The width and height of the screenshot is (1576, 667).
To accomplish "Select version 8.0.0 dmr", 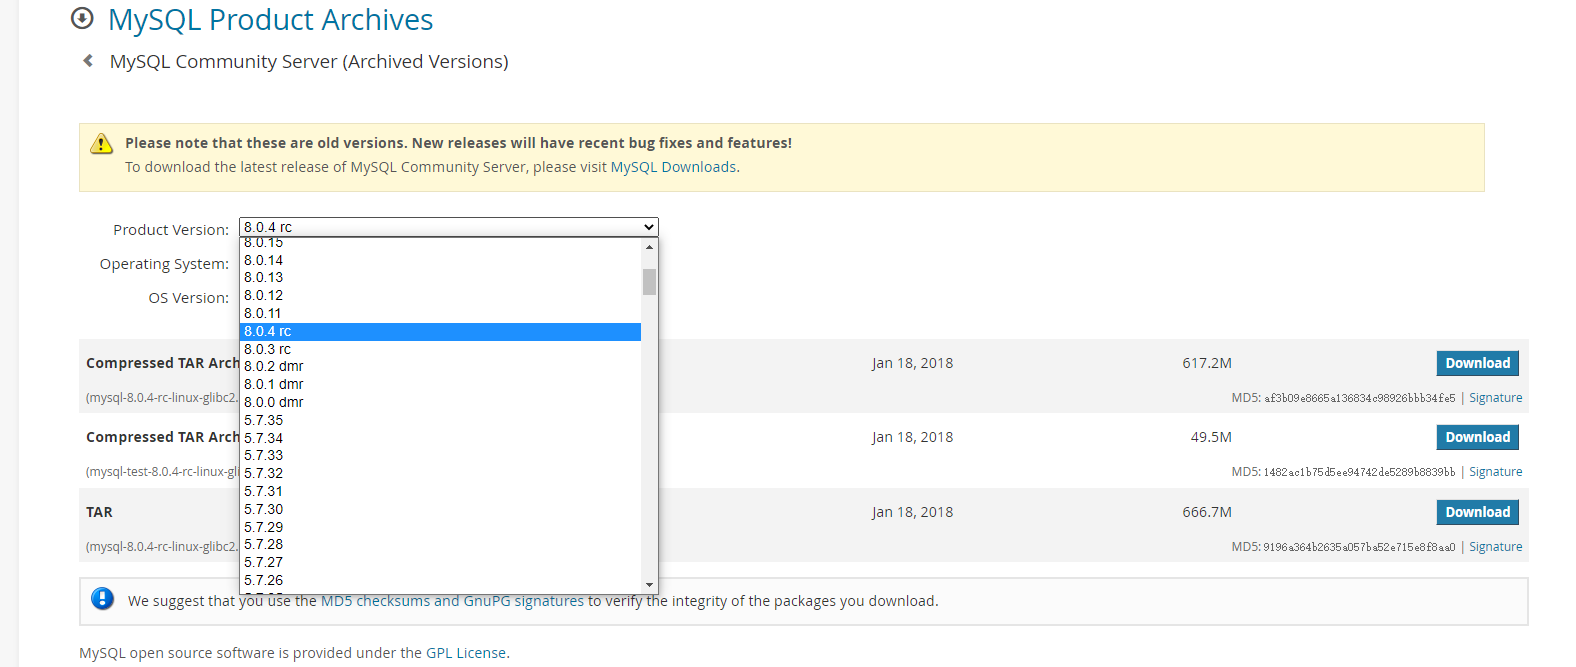I will [x=440, y=403].
